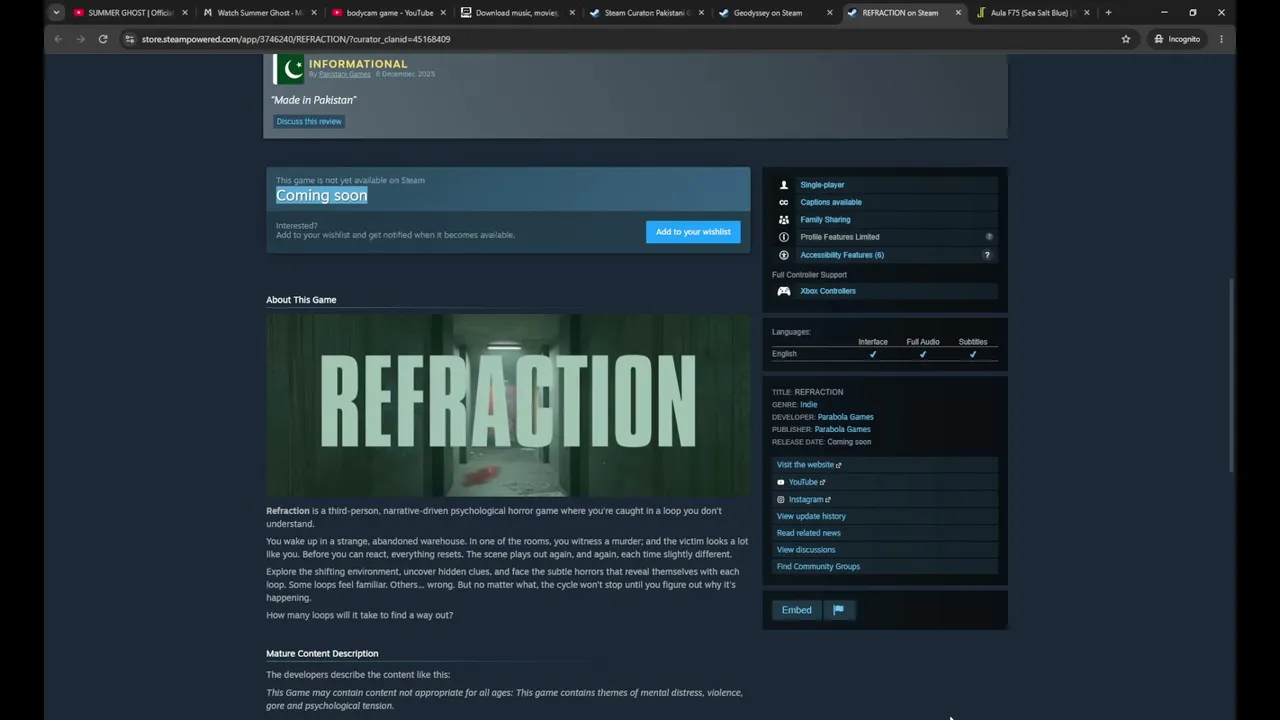This screenshot has height=720, width=1280.
Task: Bookmark this page with the star icon
Action: [1126, 39]
